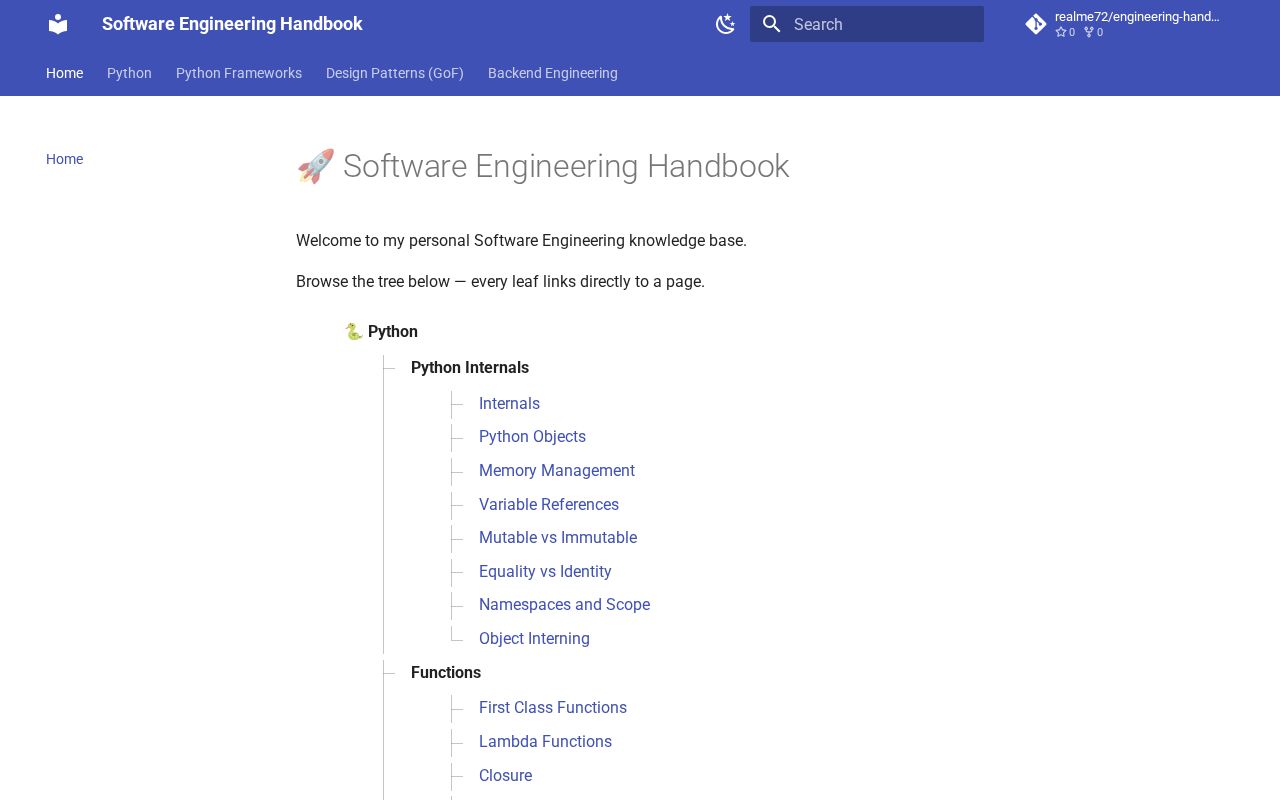Follow the Variable References link

(549, 505)
